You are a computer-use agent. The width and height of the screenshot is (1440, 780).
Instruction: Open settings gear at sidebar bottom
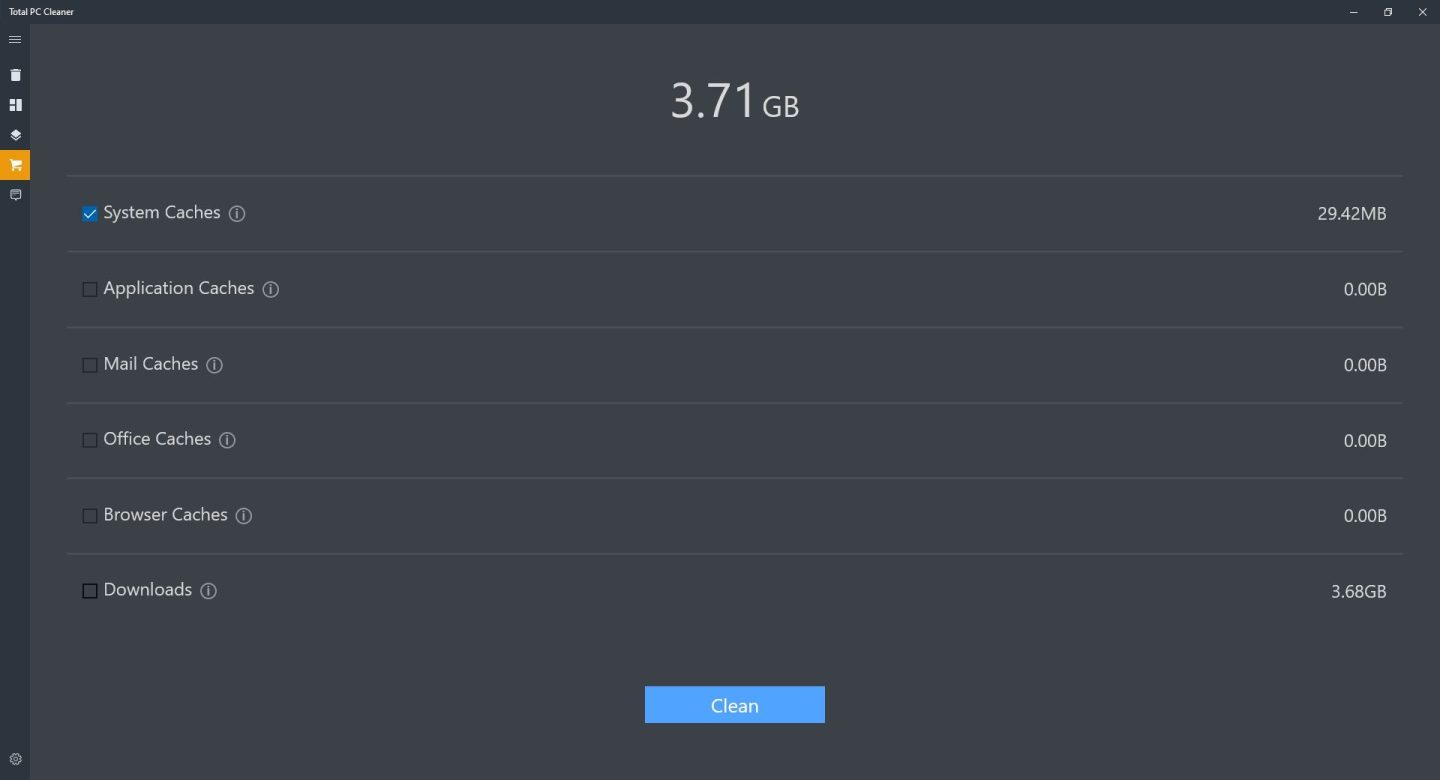click(15, 759)
